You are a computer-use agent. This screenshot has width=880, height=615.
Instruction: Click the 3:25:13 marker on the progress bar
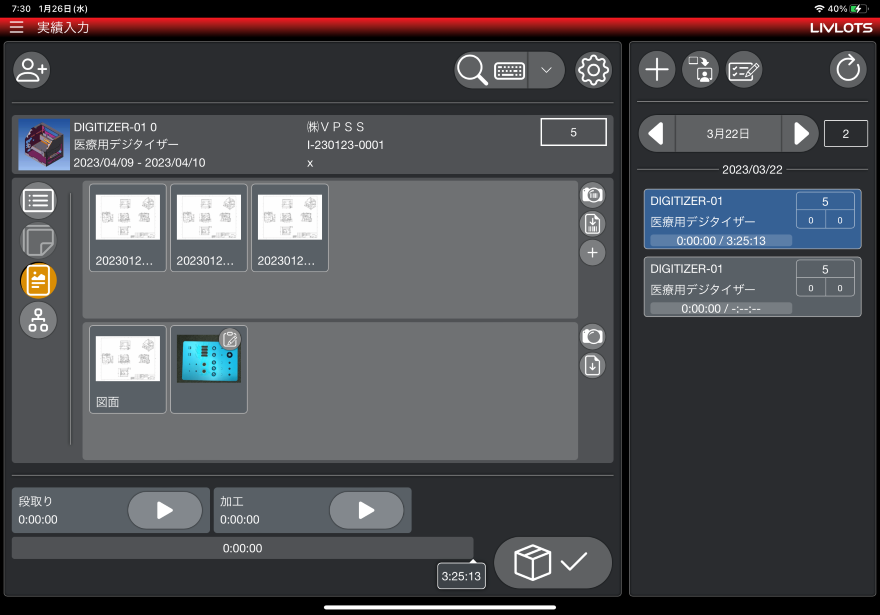click(461, 575)
